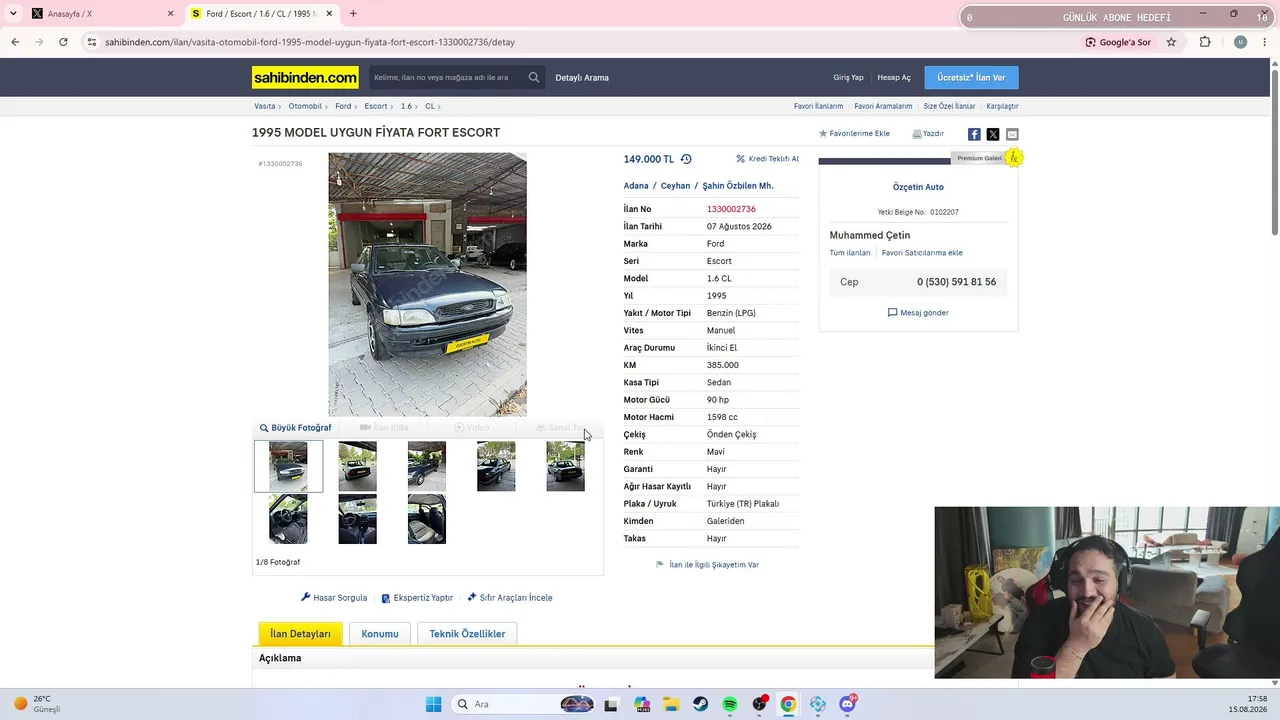Open Discord from the taskbar
Screen dimensions: 1280x720
(x=848, y=704)
